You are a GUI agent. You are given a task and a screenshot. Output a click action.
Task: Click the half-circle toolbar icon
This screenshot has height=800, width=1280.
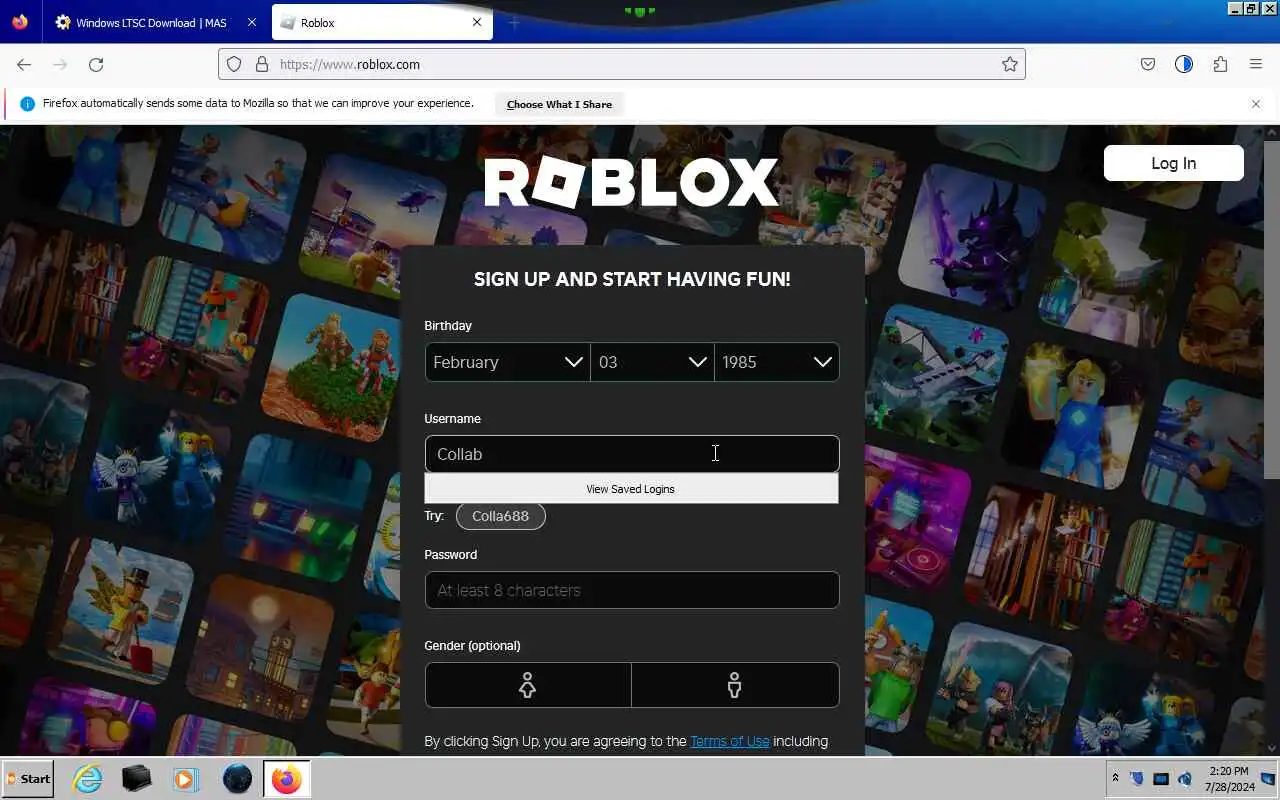click(1184, 64)
